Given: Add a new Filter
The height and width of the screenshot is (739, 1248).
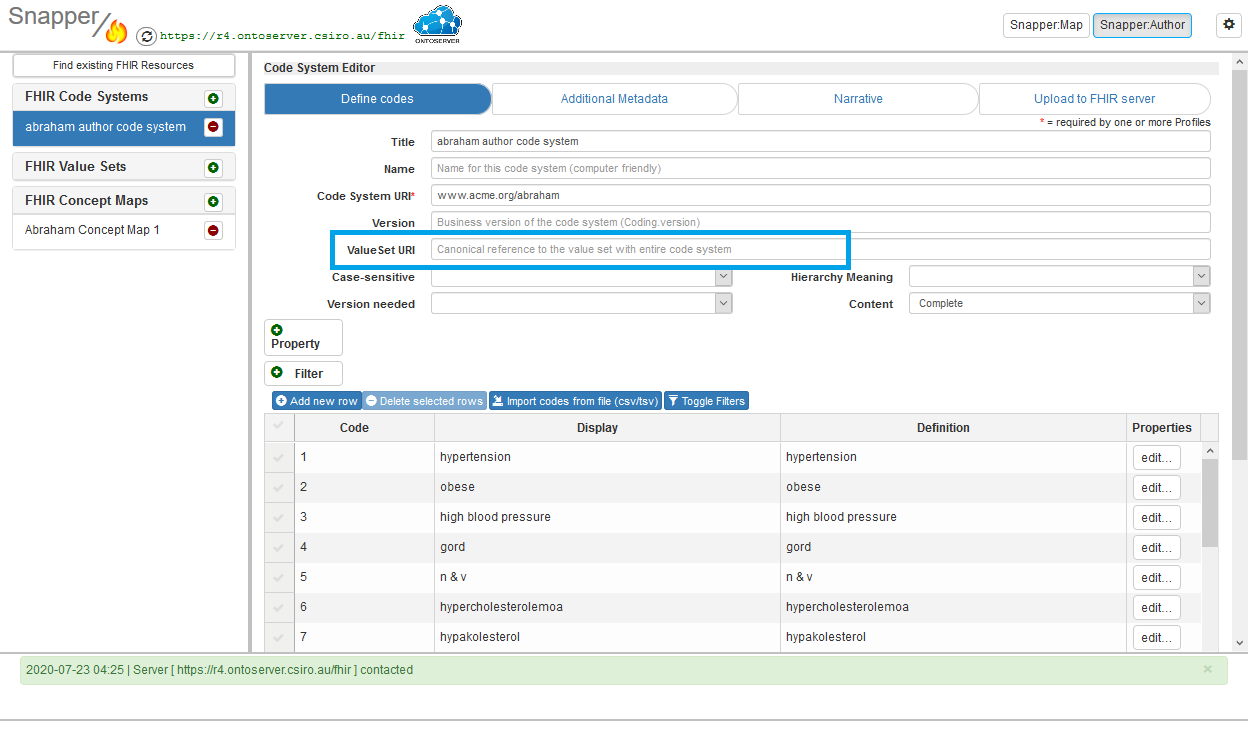Looking at the screenshot, I should pos(303,373).
